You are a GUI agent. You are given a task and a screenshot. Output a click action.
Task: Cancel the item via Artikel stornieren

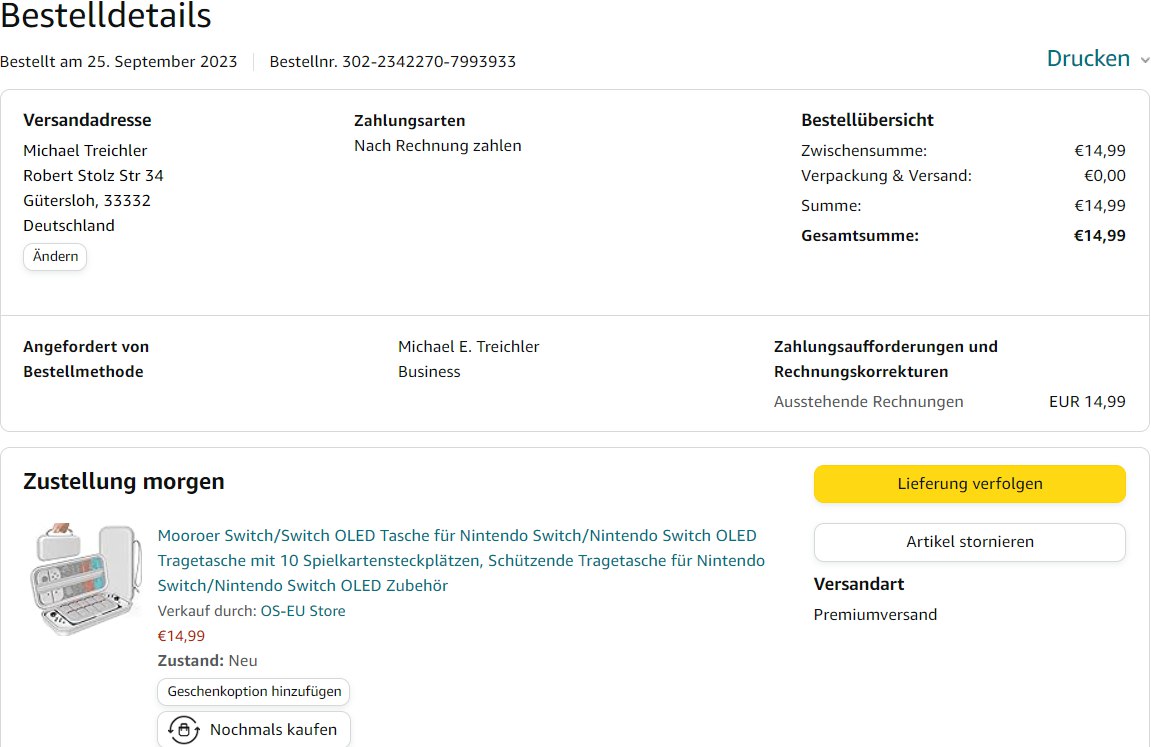coord(969,542)
